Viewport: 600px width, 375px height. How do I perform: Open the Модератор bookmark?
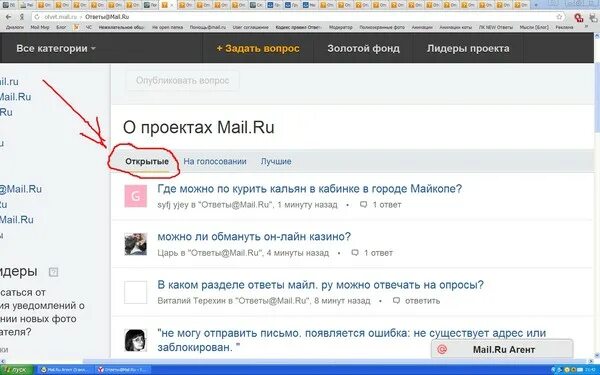coord(341,27)
